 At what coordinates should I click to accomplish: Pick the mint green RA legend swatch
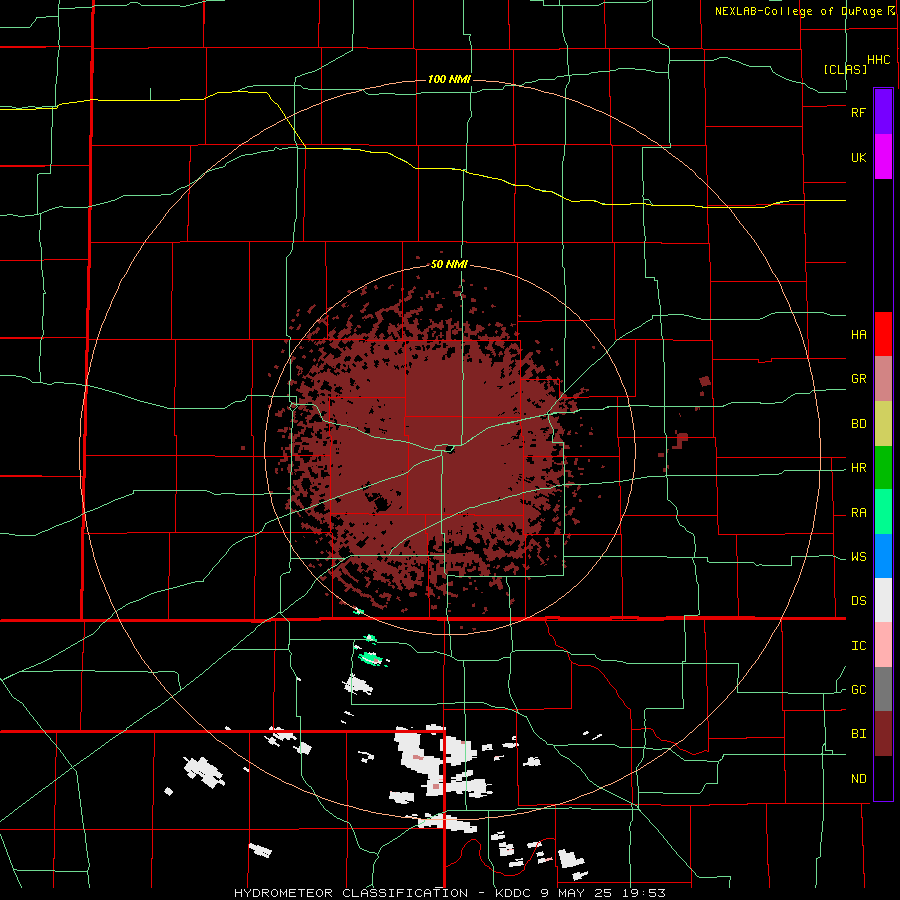point(883,512)
